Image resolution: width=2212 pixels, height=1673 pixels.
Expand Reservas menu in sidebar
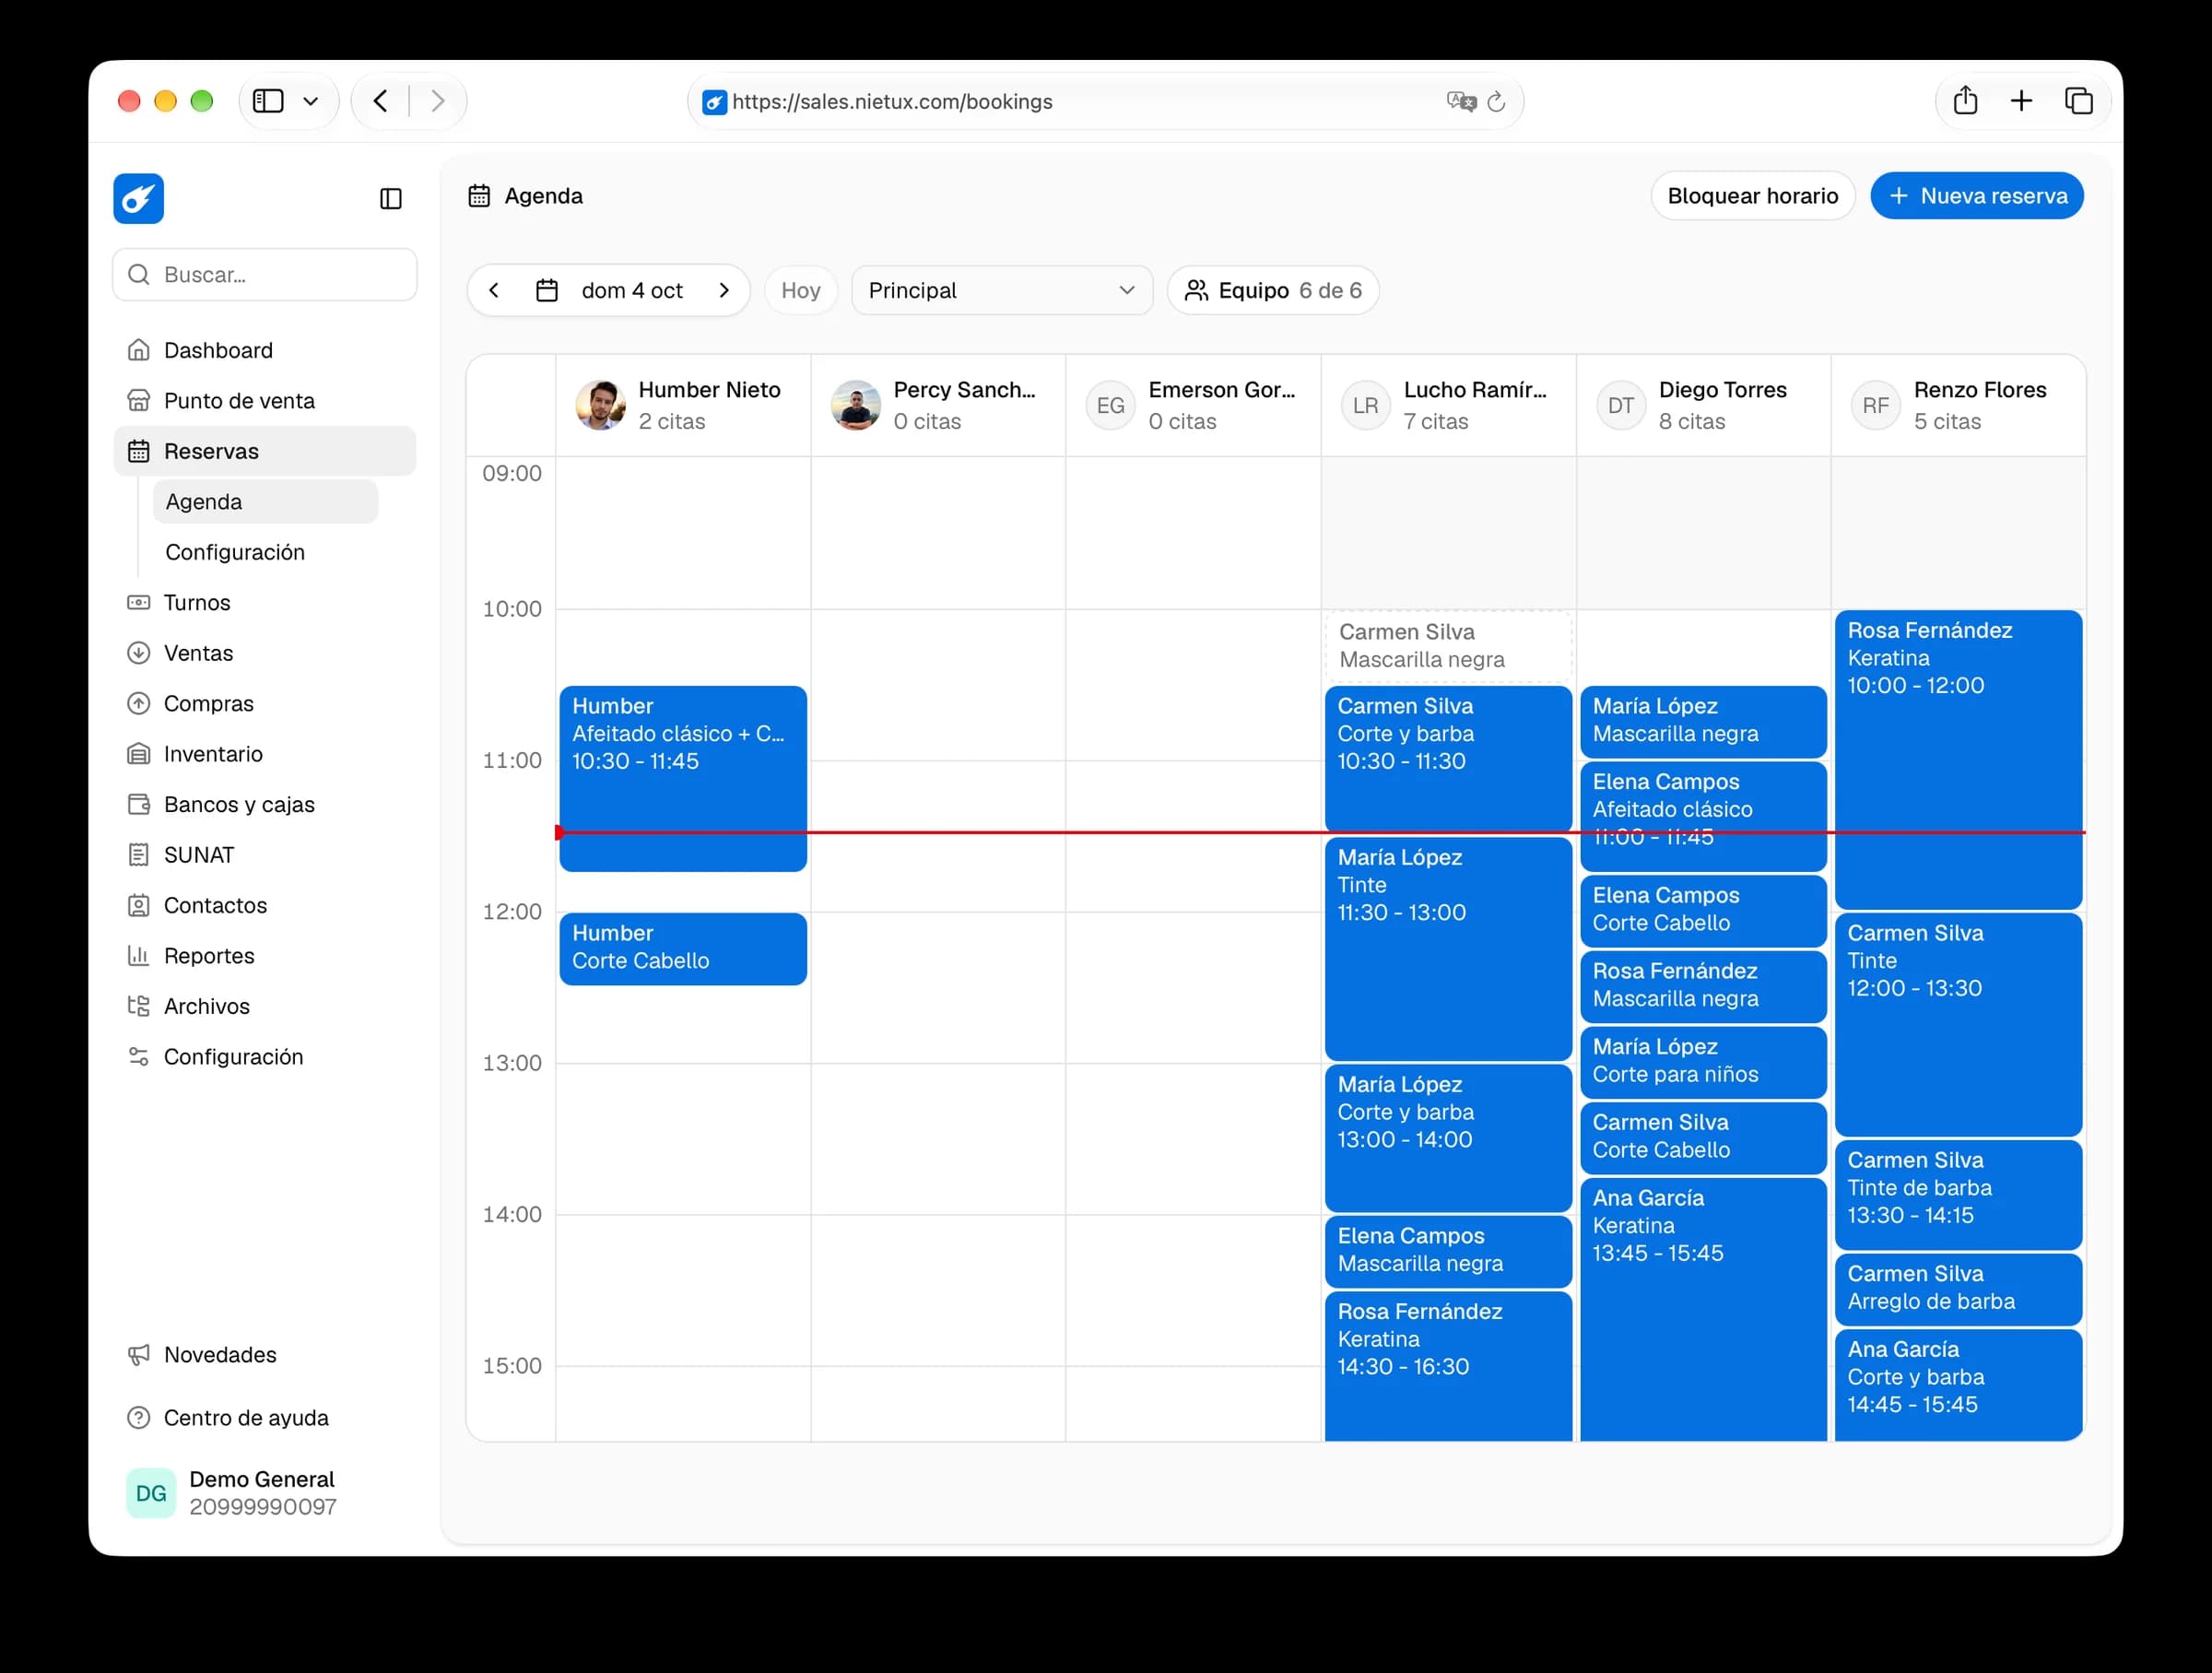point(265,451)
